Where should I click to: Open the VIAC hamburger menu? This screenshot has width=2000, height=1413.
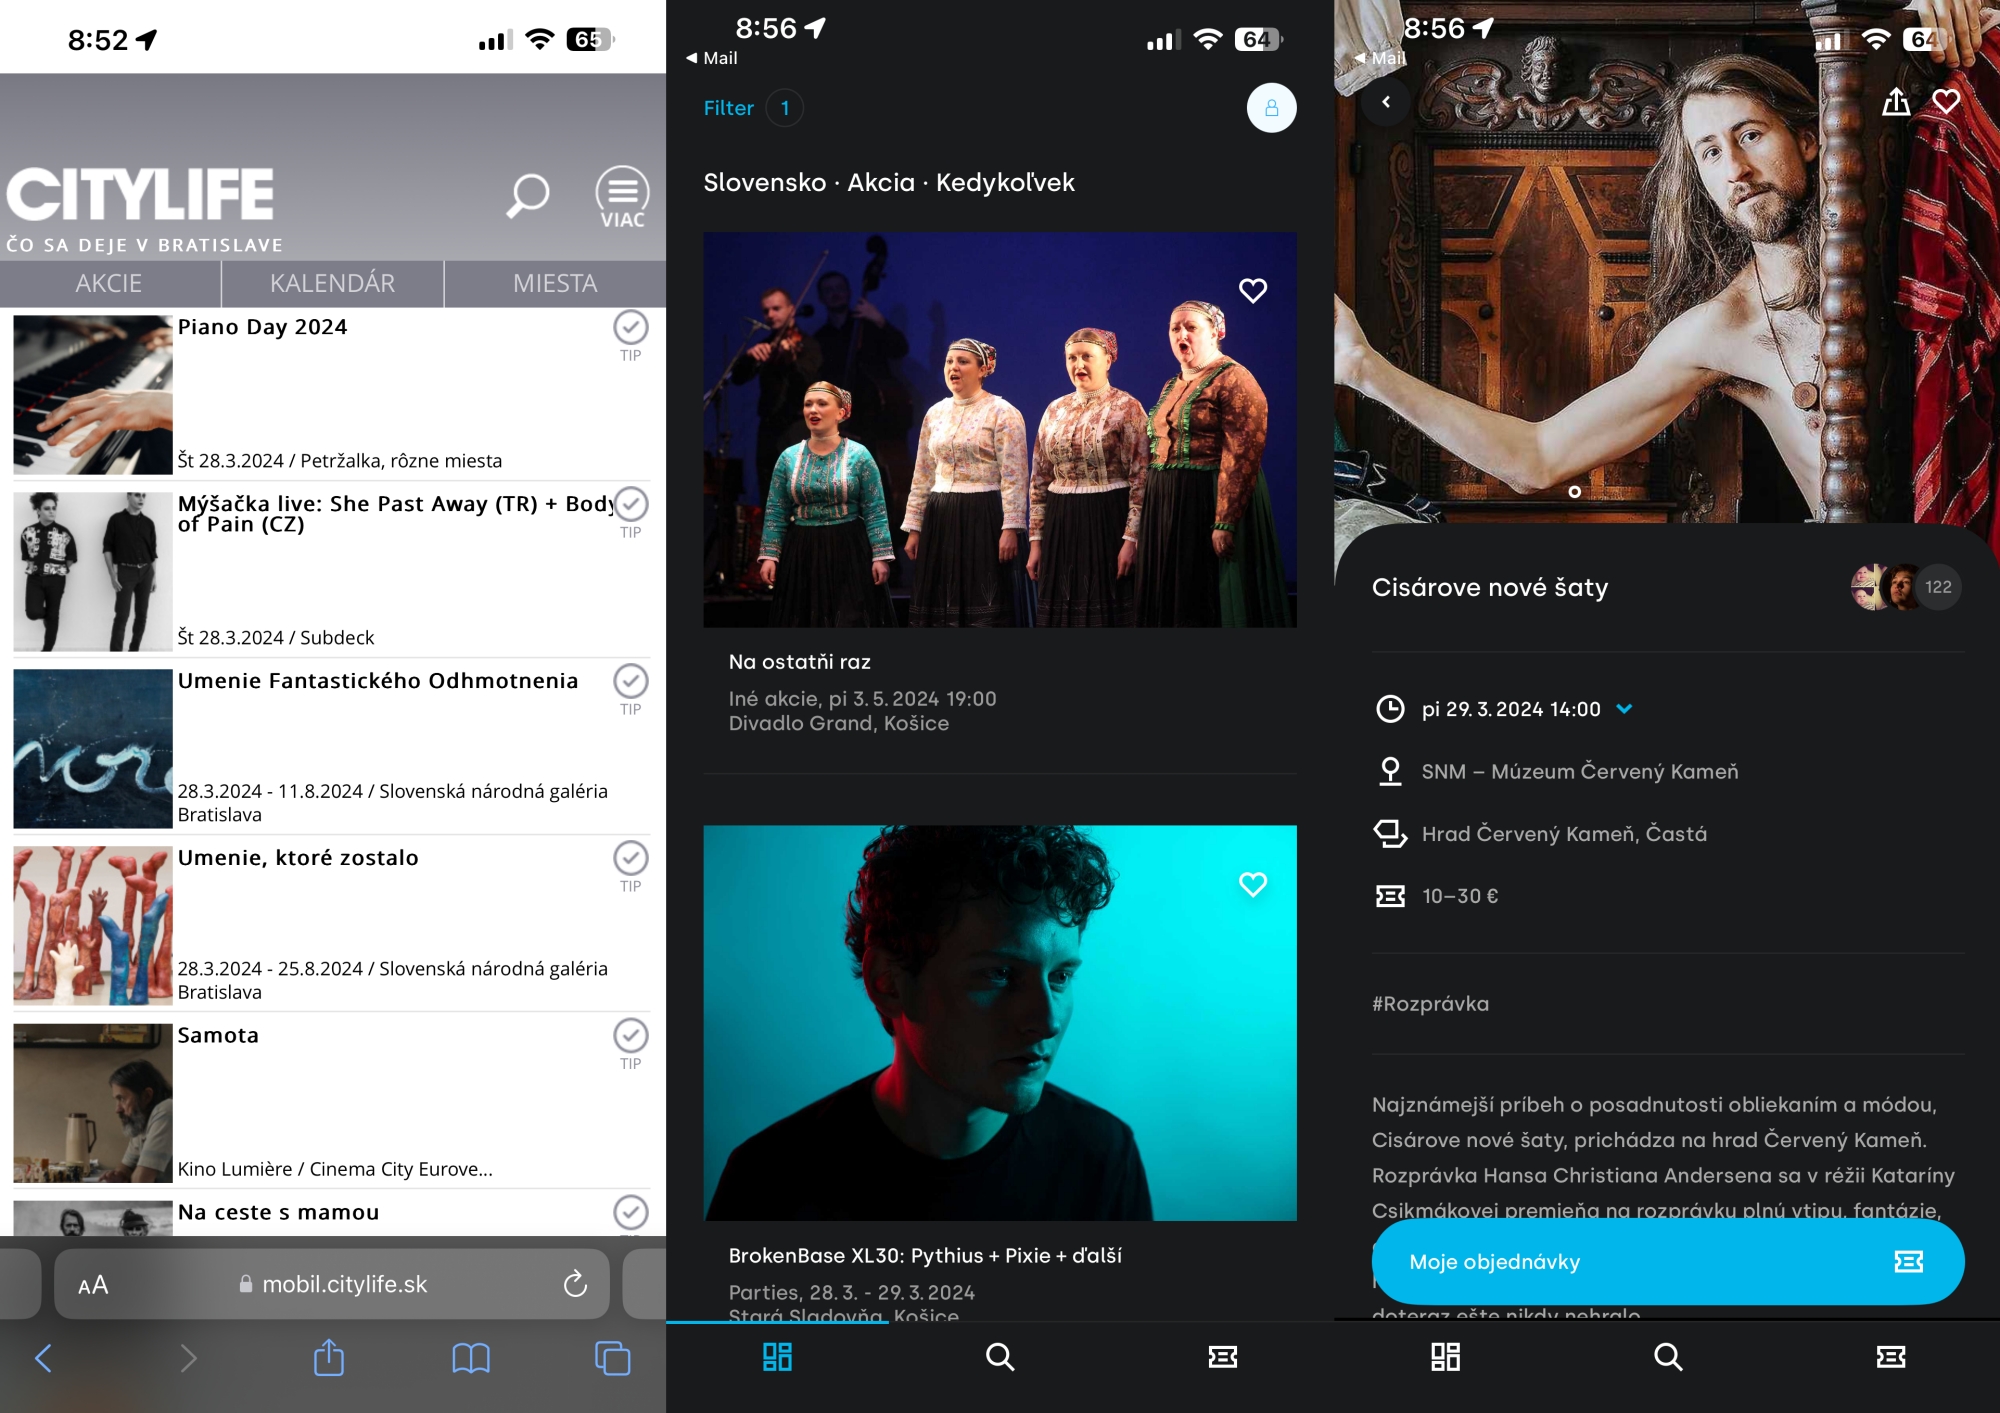[x=622, y=196]
